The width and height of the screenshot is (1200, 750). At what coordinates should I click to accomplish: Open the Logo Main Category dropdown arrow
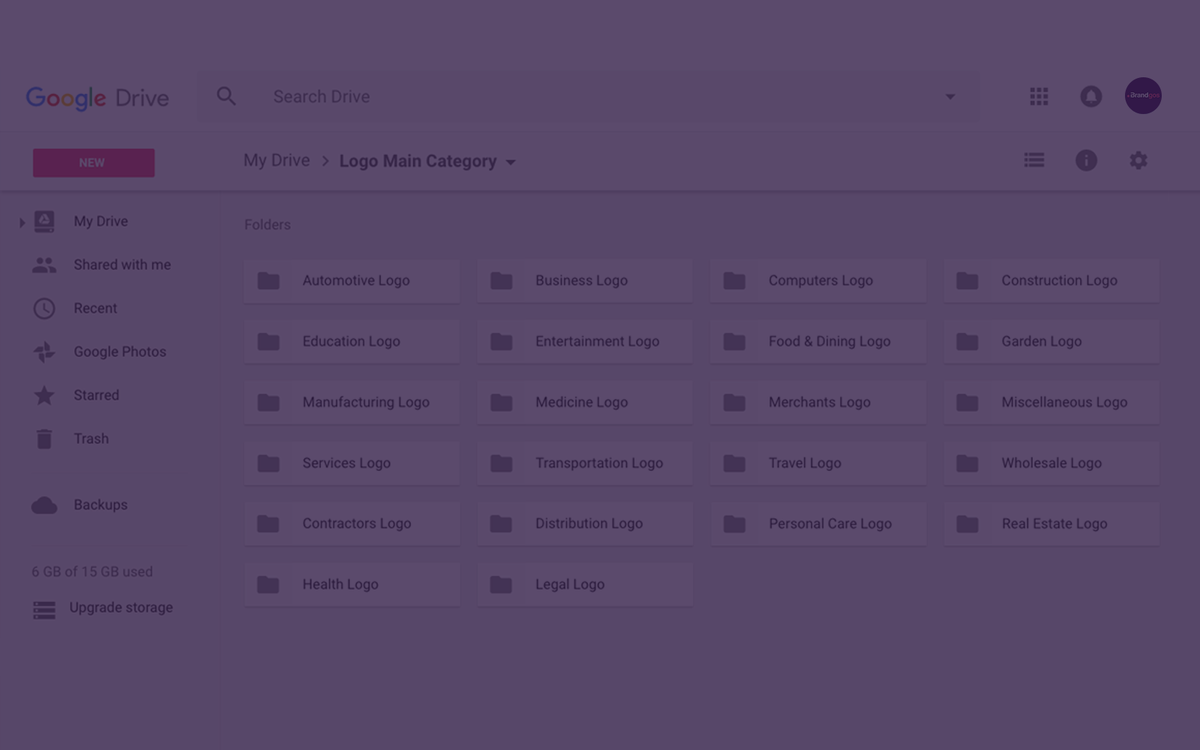pos(510,162)
